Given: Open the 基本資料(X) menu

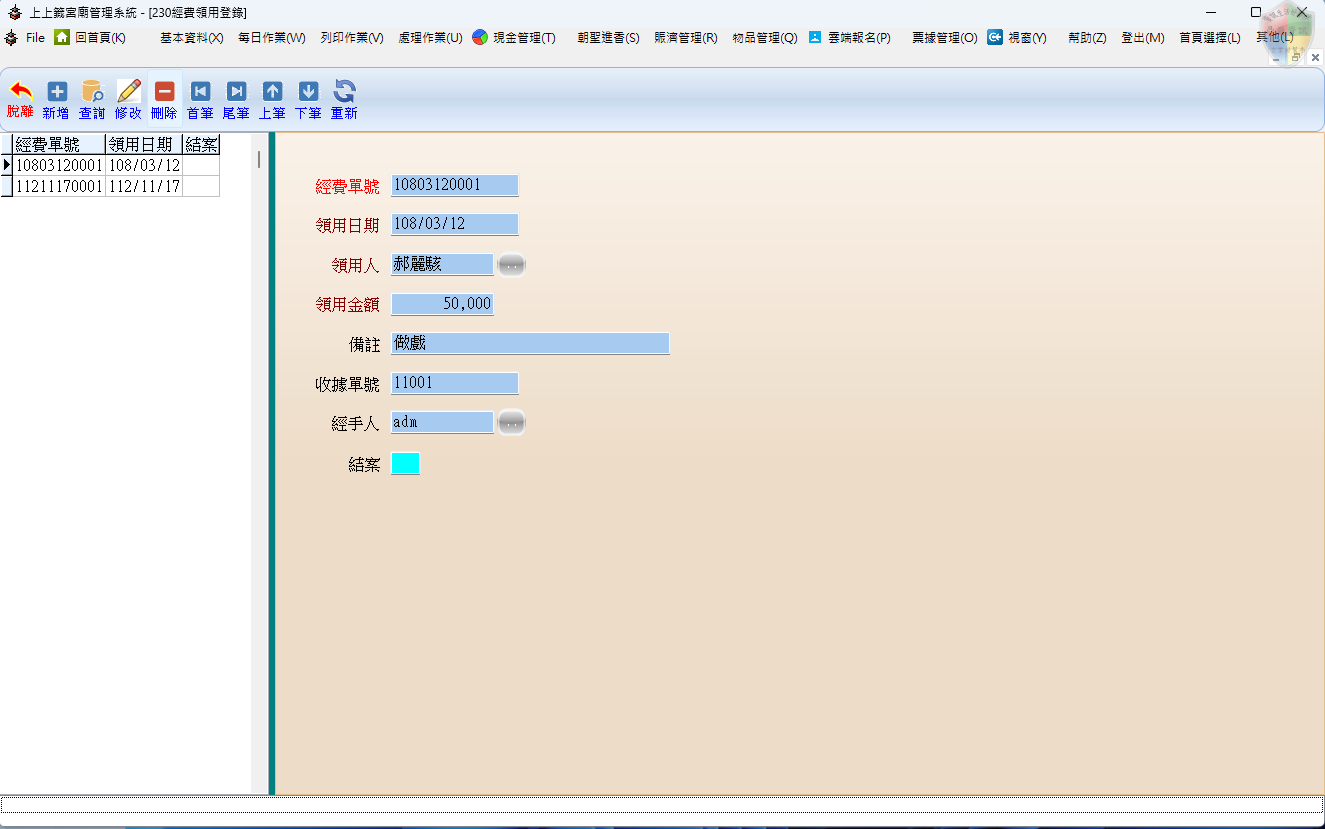Looking at the screenshot, I should pos(191,38).
